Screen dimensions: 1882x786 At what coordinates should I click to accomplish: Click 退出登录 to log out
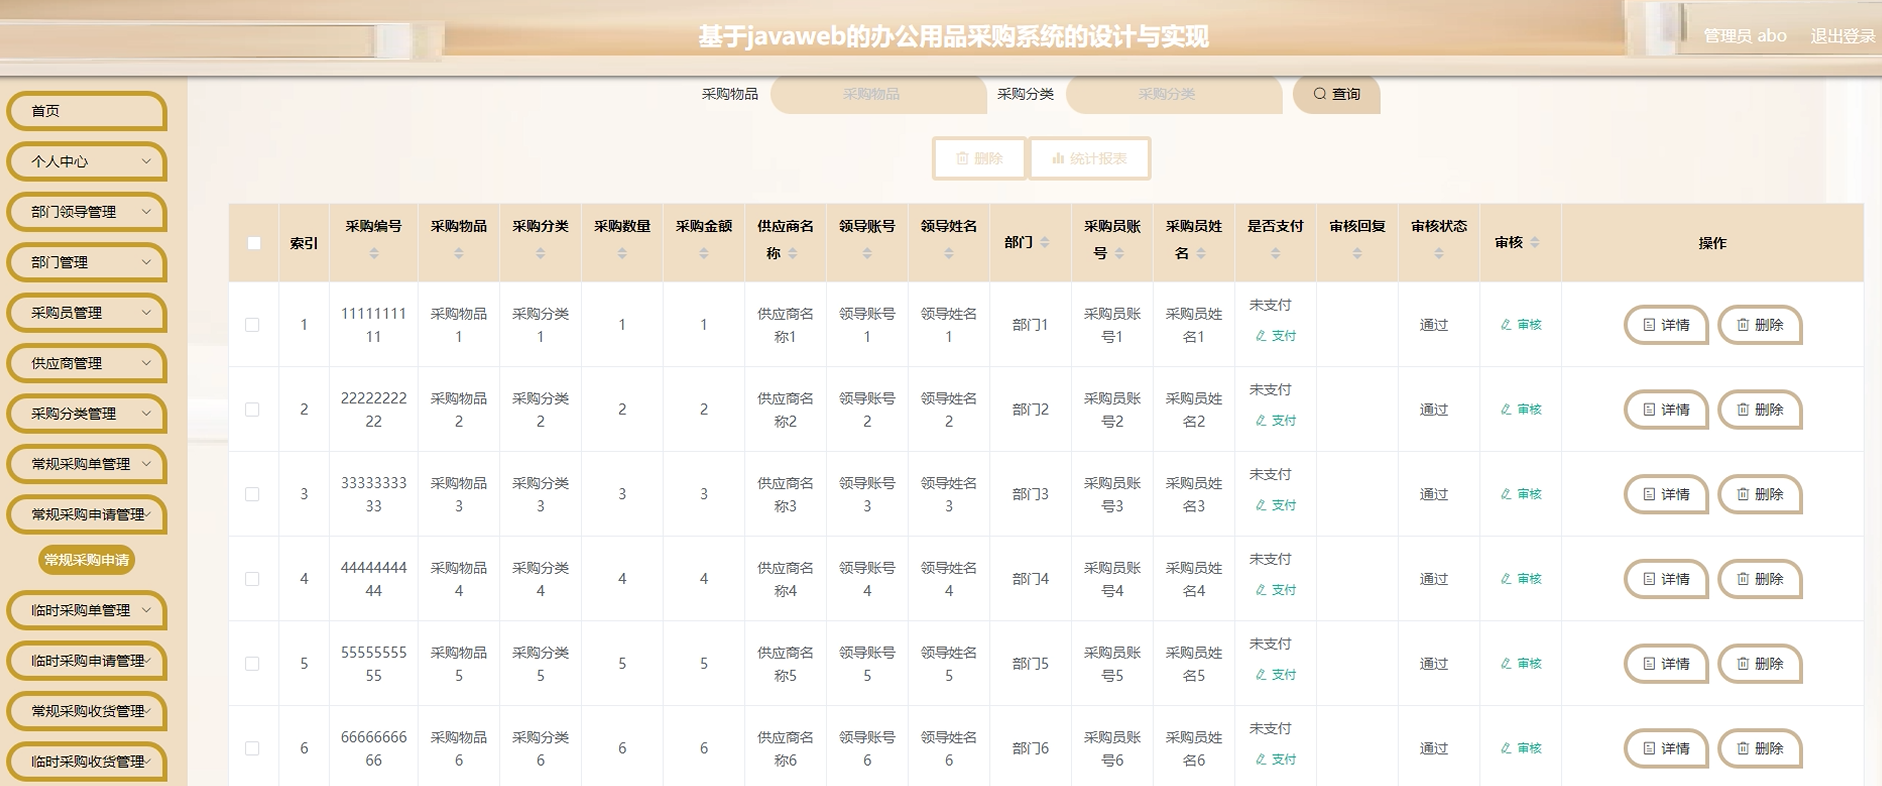(1843, 36)
